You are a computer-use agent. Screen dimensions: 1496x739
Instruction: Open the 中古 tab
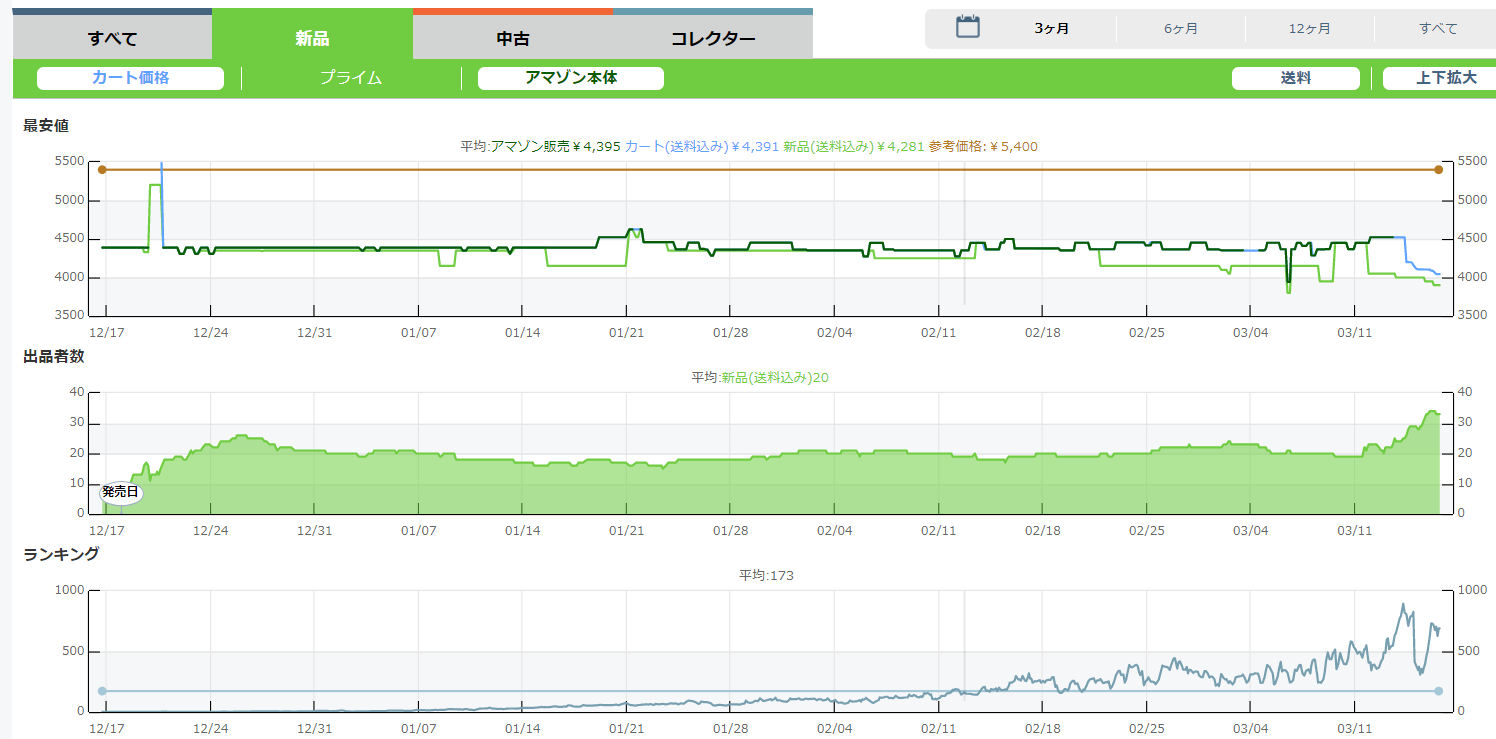coord(513,39)
